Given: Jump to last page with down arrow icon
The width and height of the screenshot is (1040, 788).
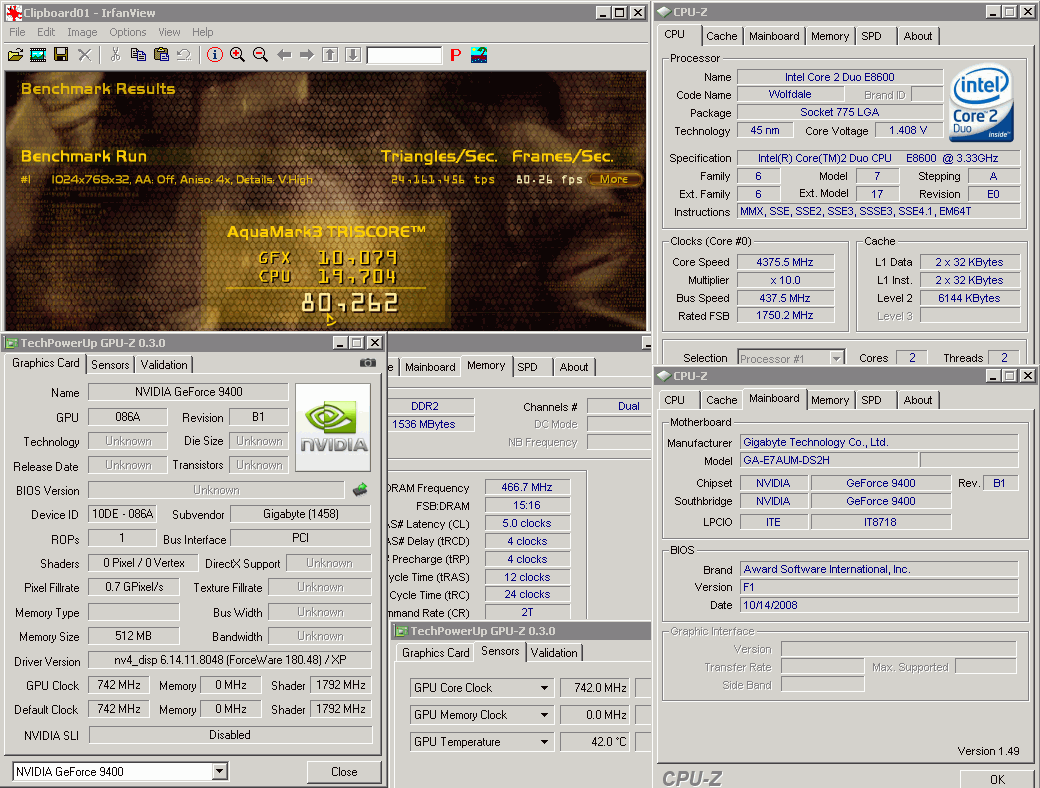Looking at the screenshot, I should pyautogui.click(x=353, y=55).
